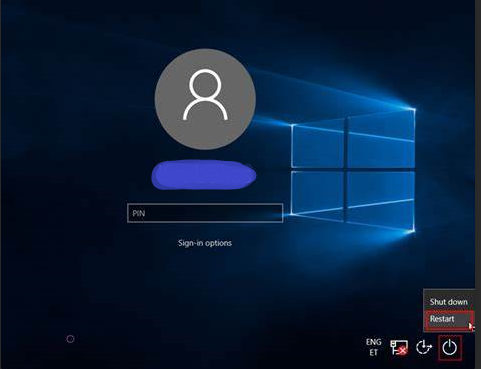Open the ENG input language switcher

pos(373,342)
